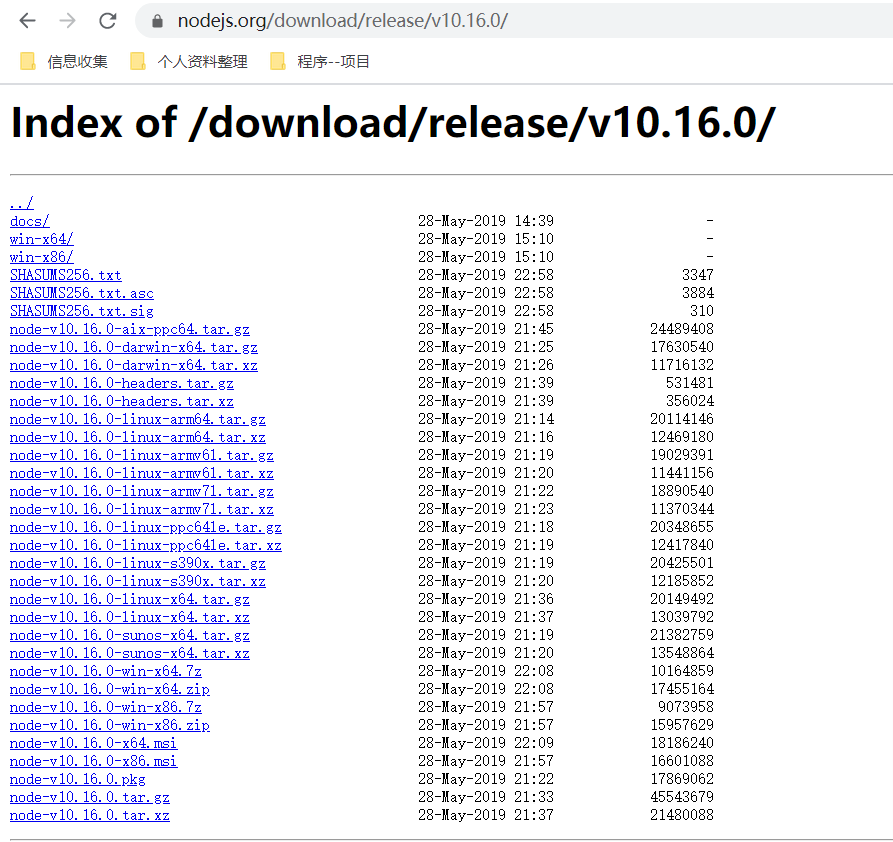Viewport: 893px width, 842px height.
Task: Open the 程序--项目 bookmark folder
Action: [319, 62]
